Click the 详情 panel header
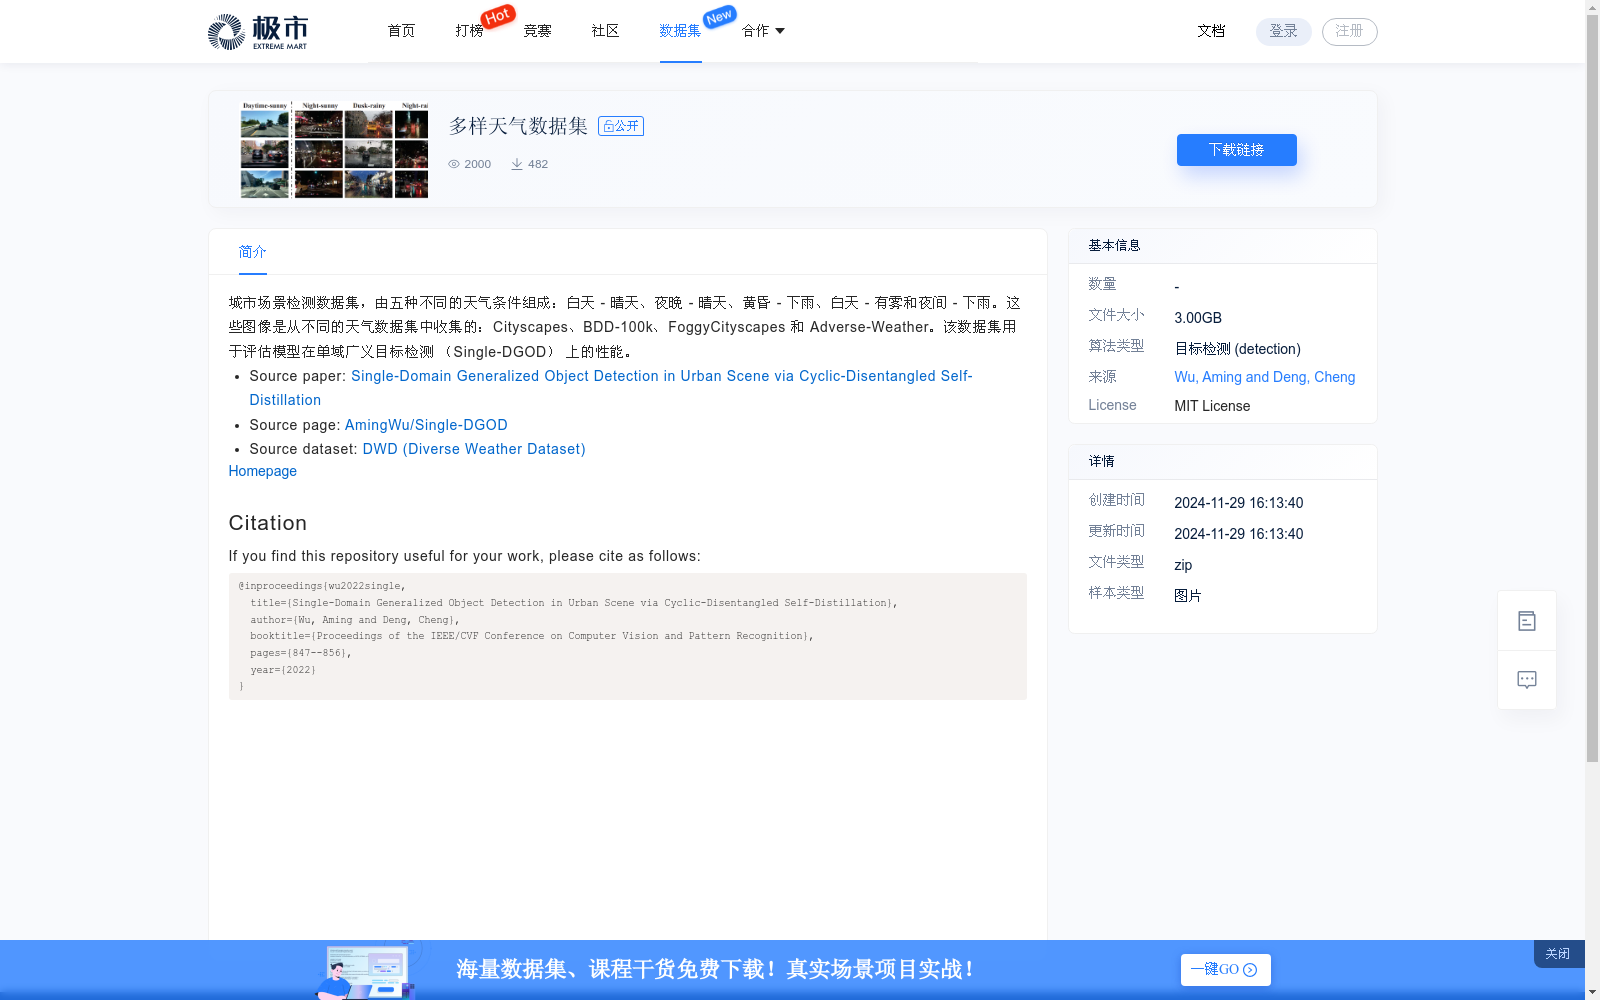The width and height of the screenshot is (1600, 1000). (1223, 462)
